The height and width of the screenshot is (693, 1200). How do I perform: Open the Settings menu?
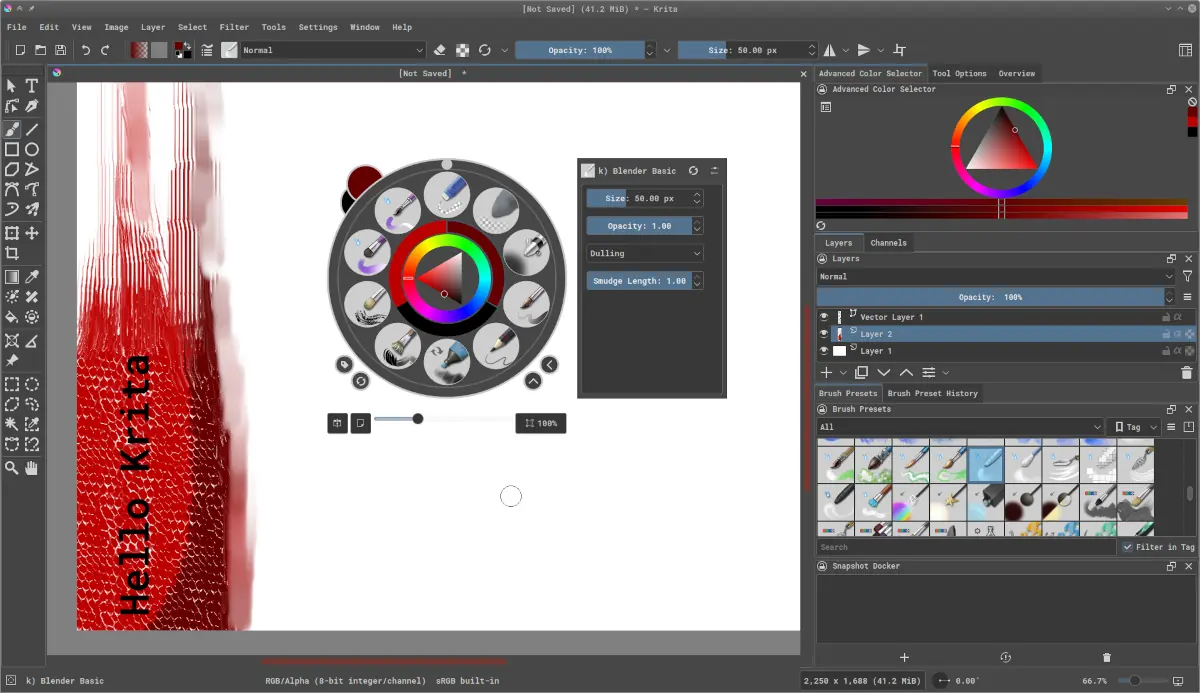tap(318, 27)
